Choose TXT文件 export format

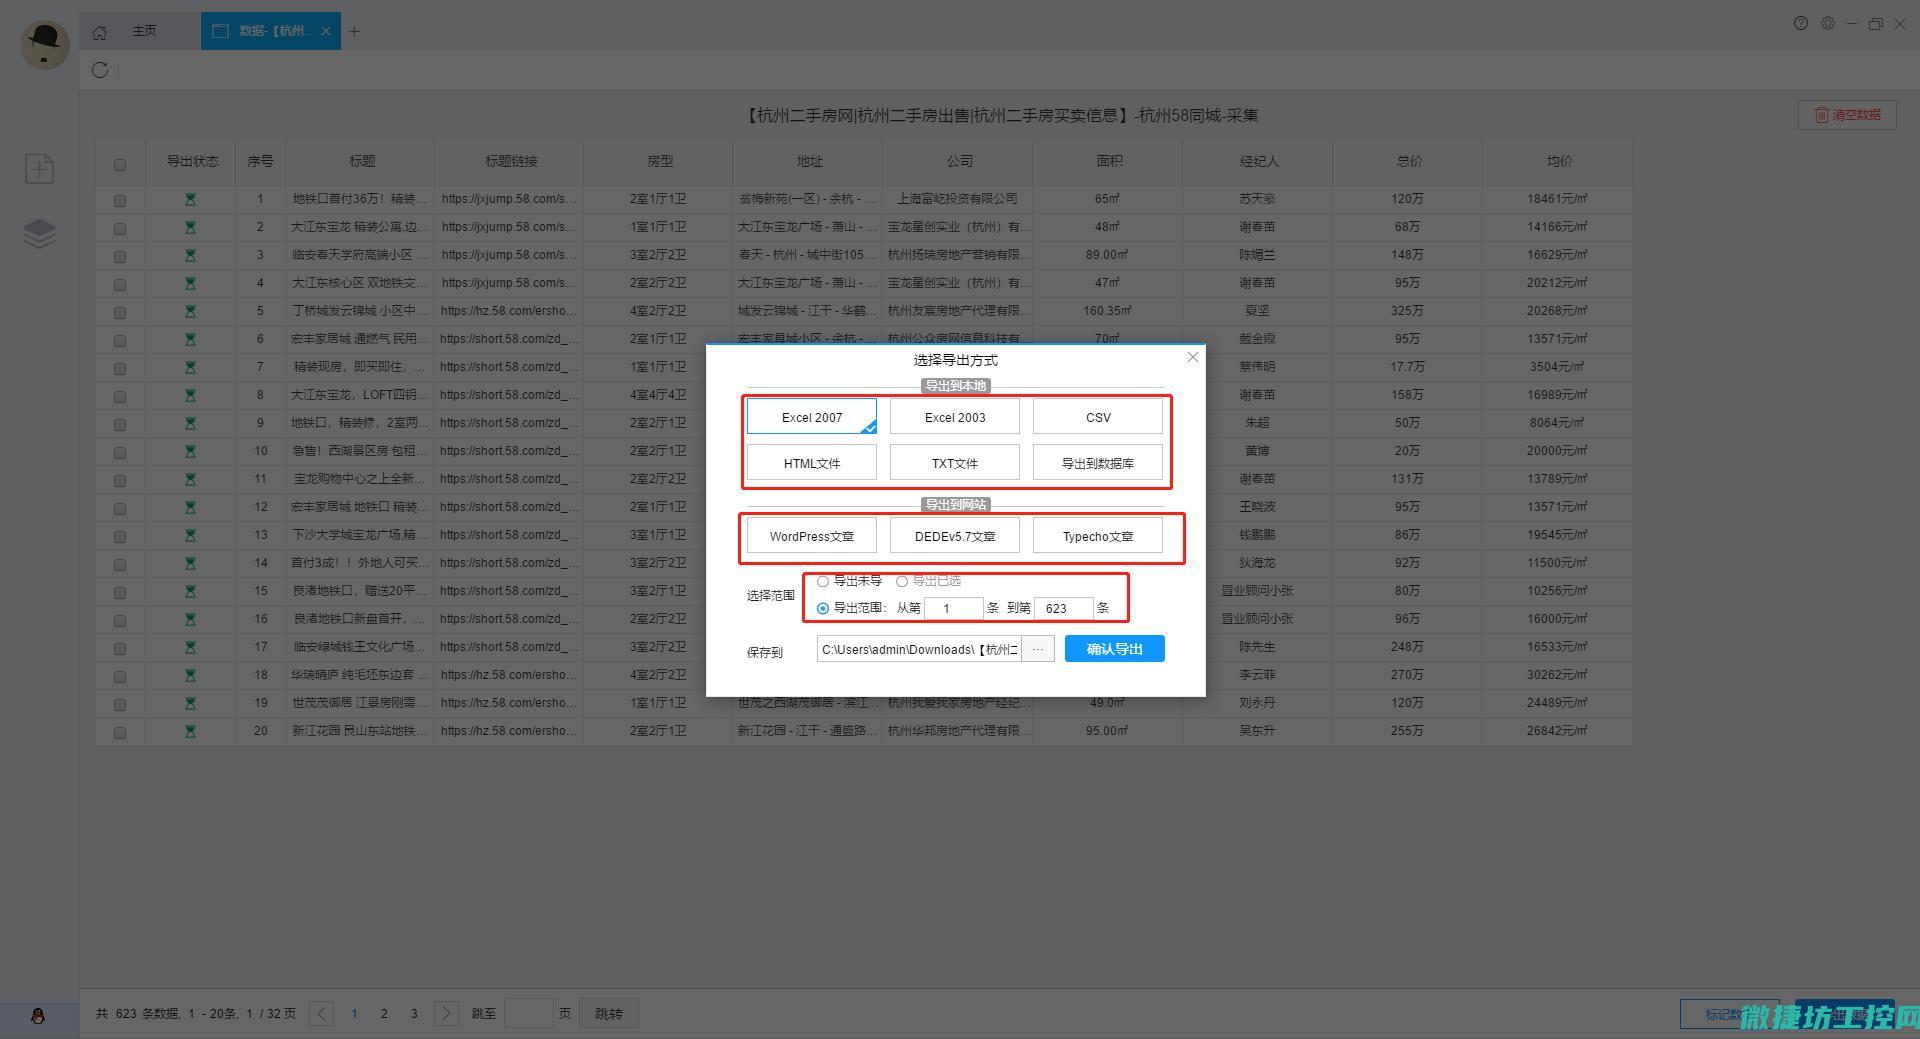(x=955, y=463)
